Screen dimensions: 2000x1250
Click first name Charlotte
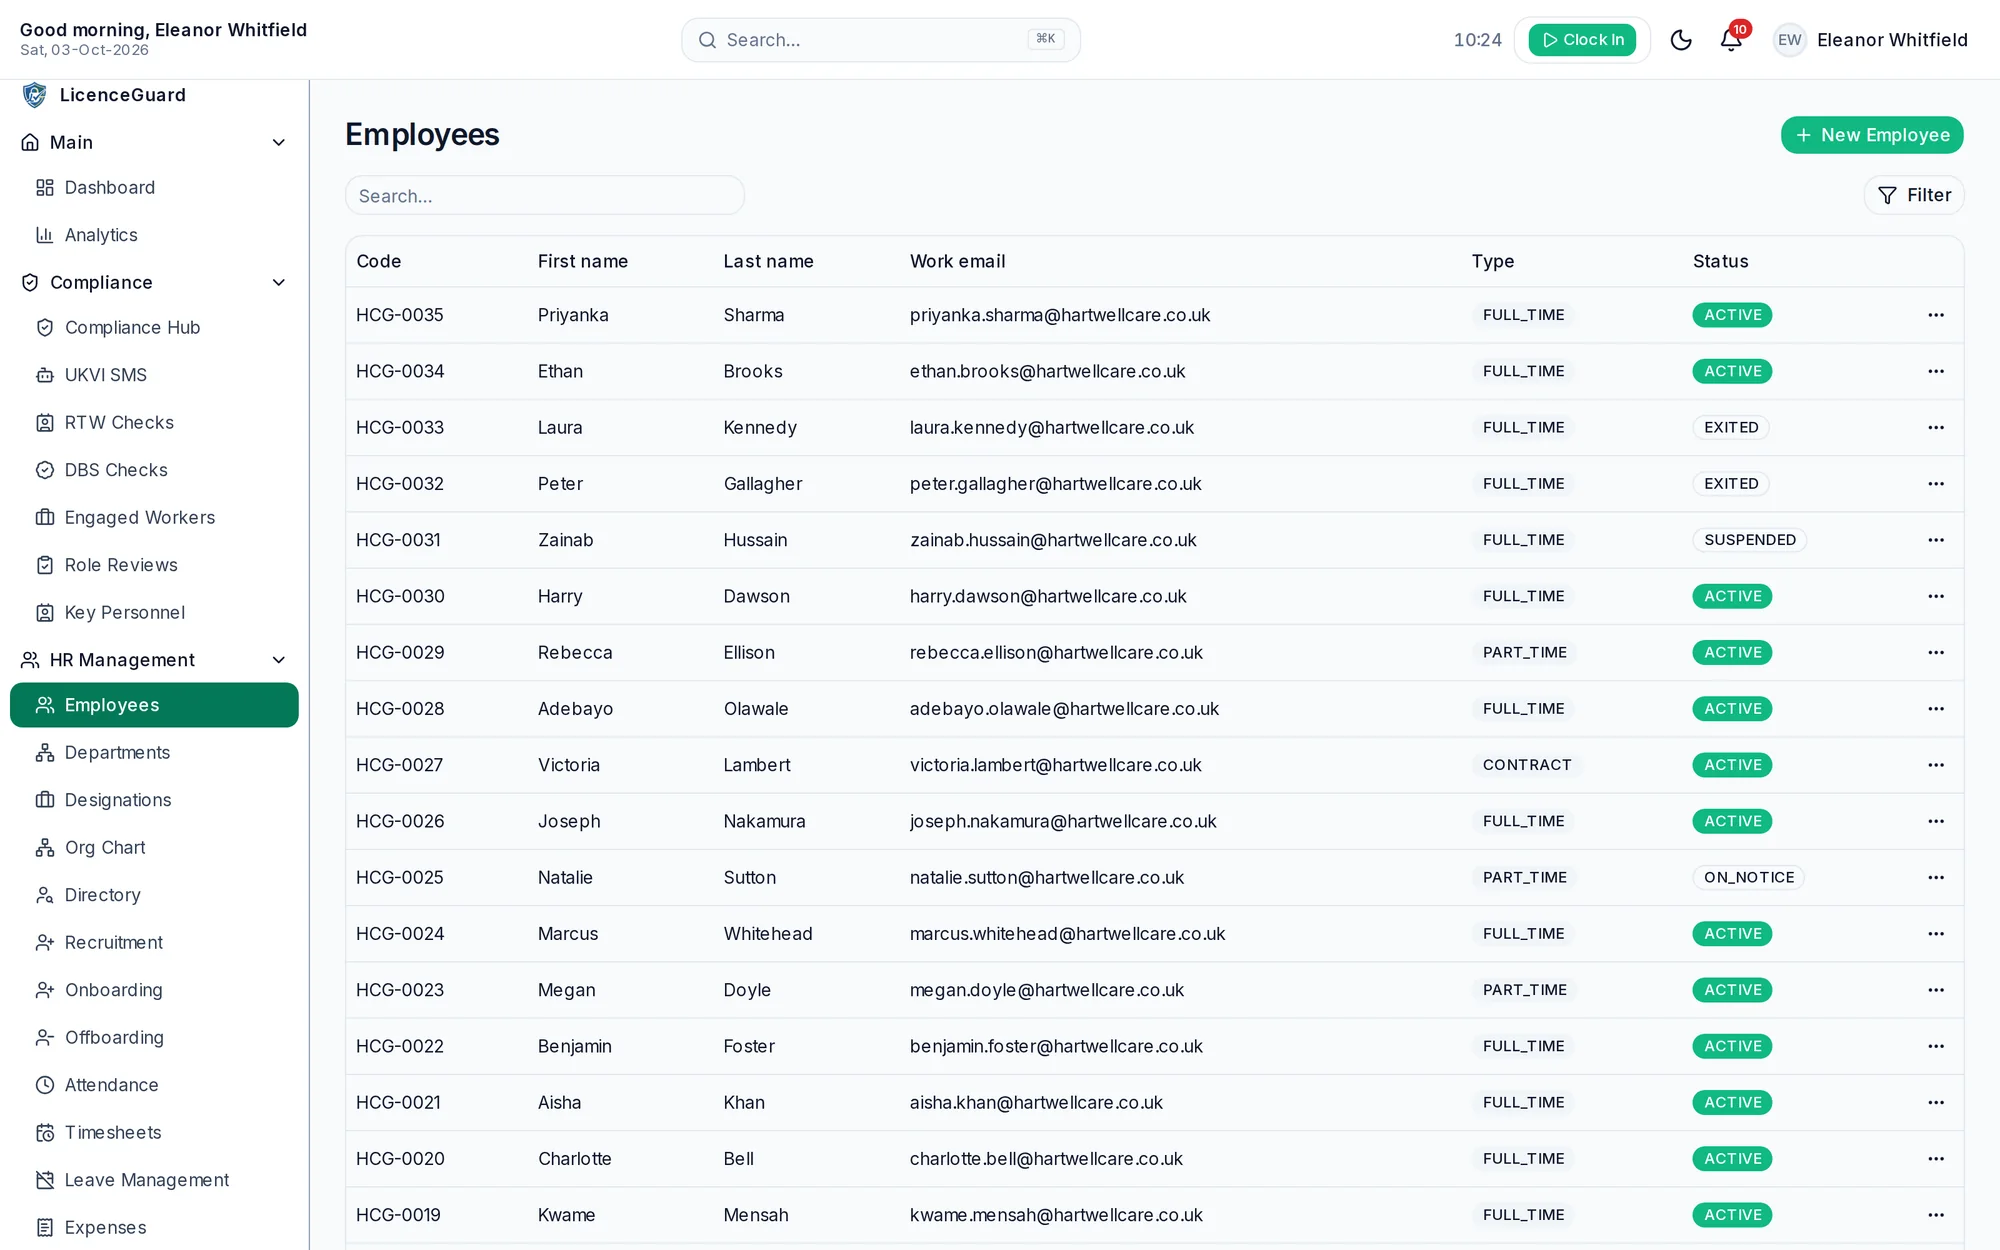point(574,1159)
